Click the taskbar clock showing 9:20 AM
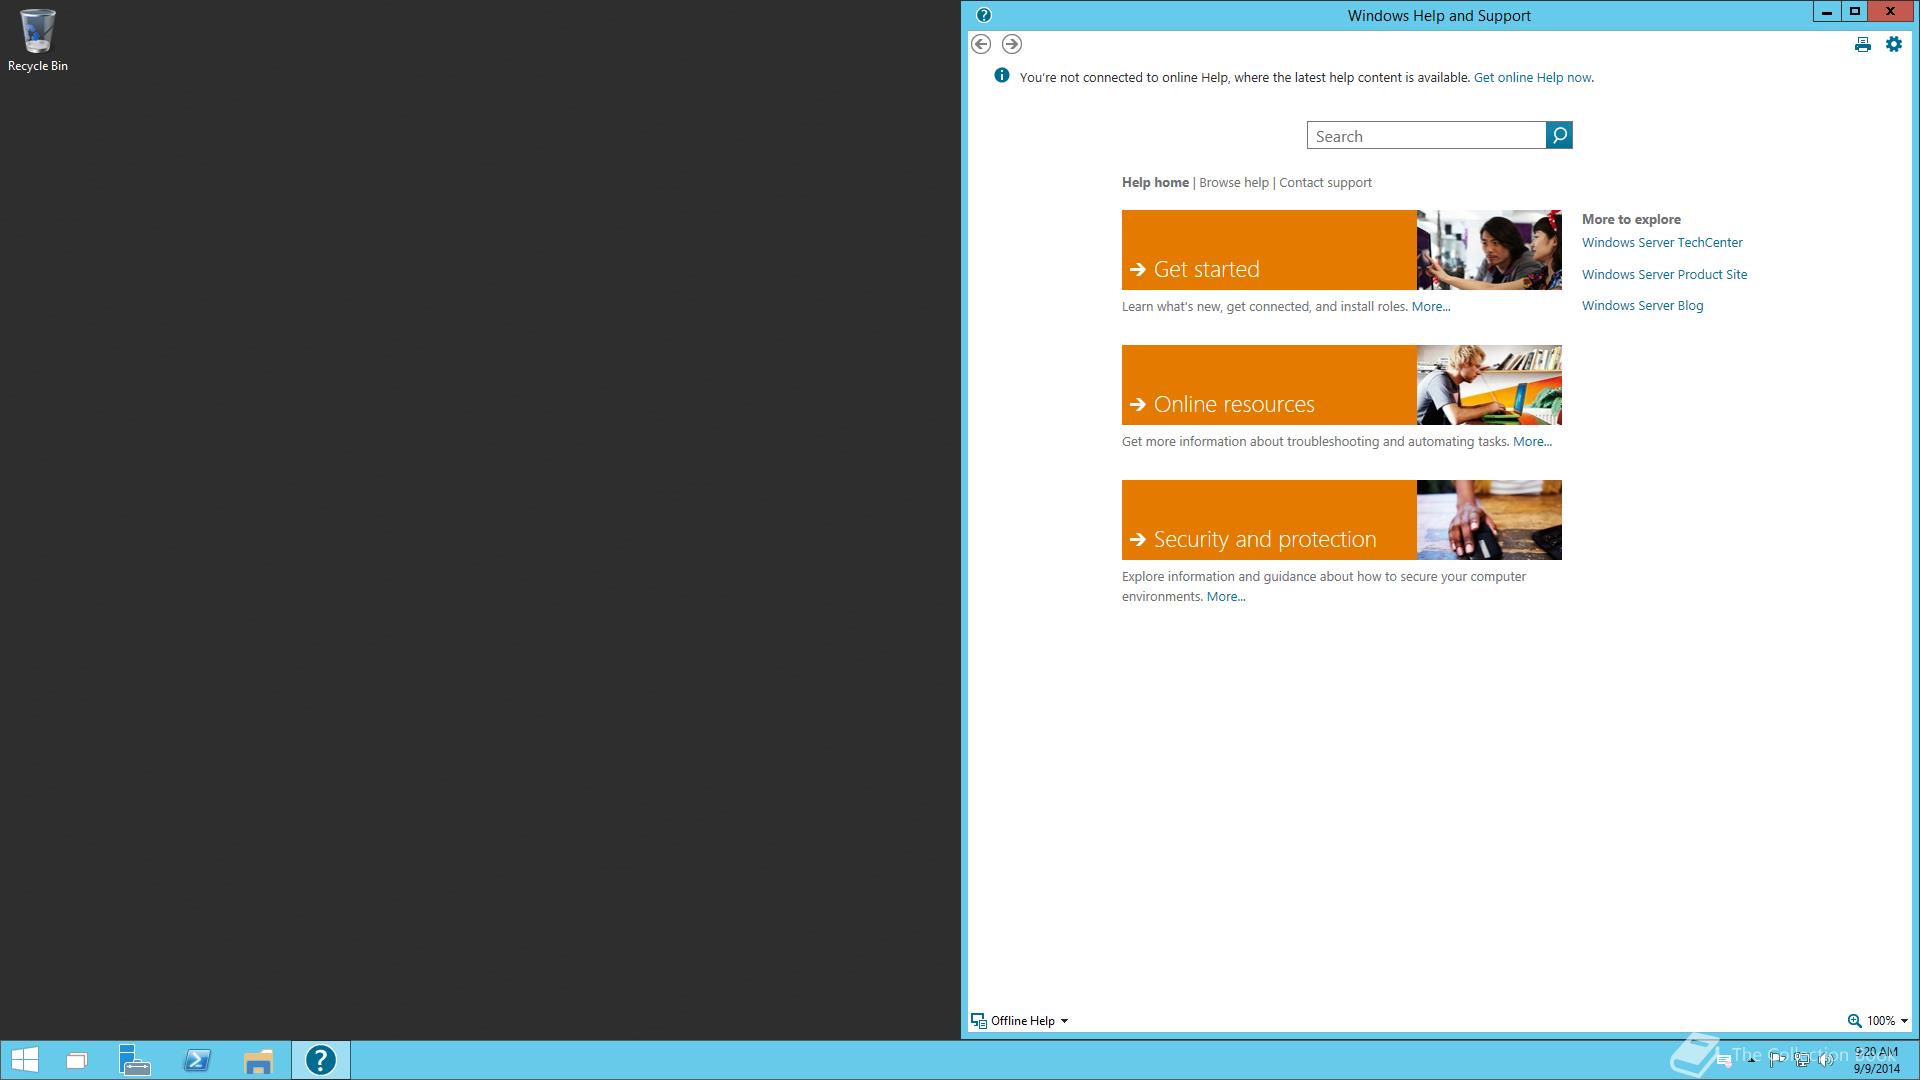This screenshot has width=1920, height=1080. coord(1877,1060)
